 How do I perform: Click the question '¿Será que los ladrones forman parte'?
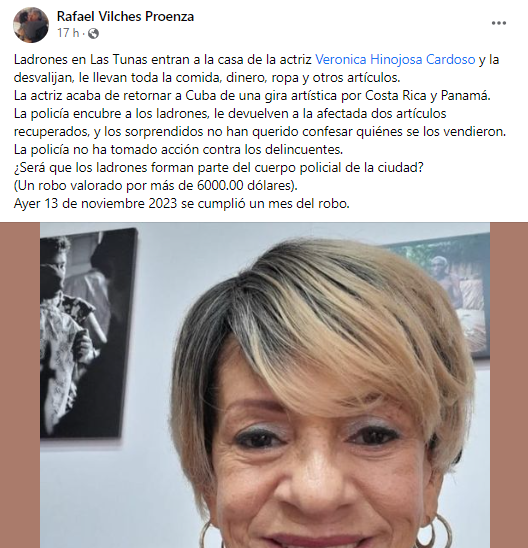tap(218, 167)
